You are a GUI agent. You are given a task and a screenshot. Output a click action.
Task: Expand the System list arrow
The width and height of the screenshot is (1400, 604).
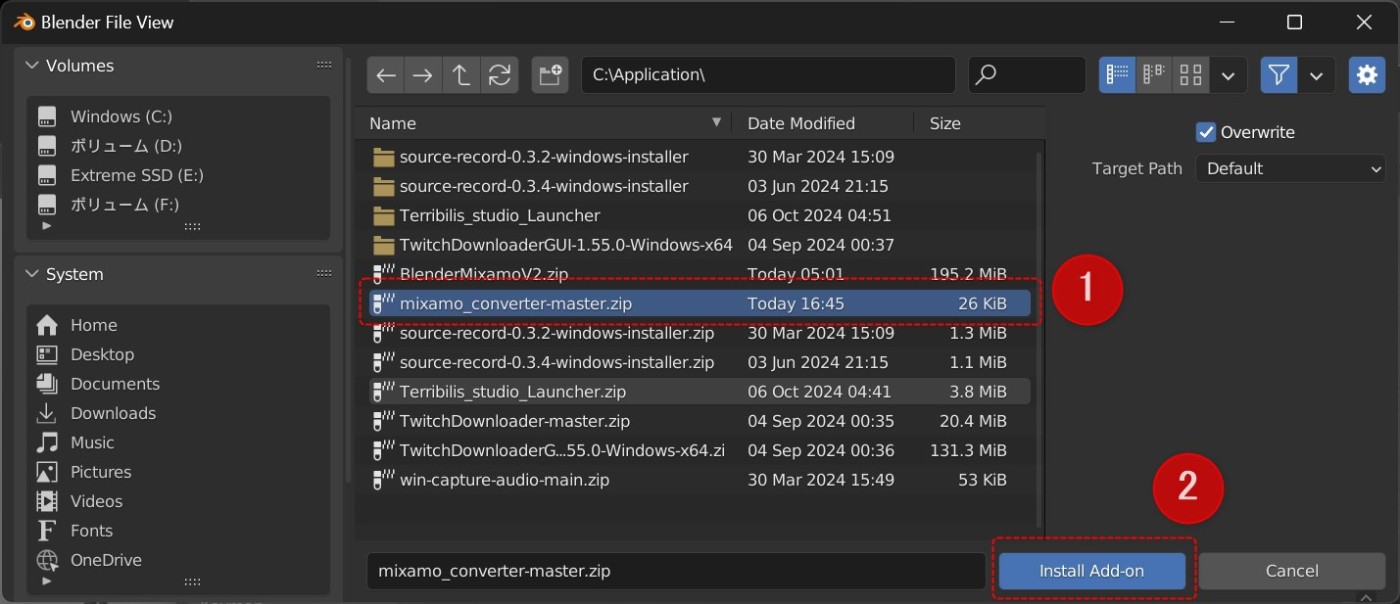point(46,580)
